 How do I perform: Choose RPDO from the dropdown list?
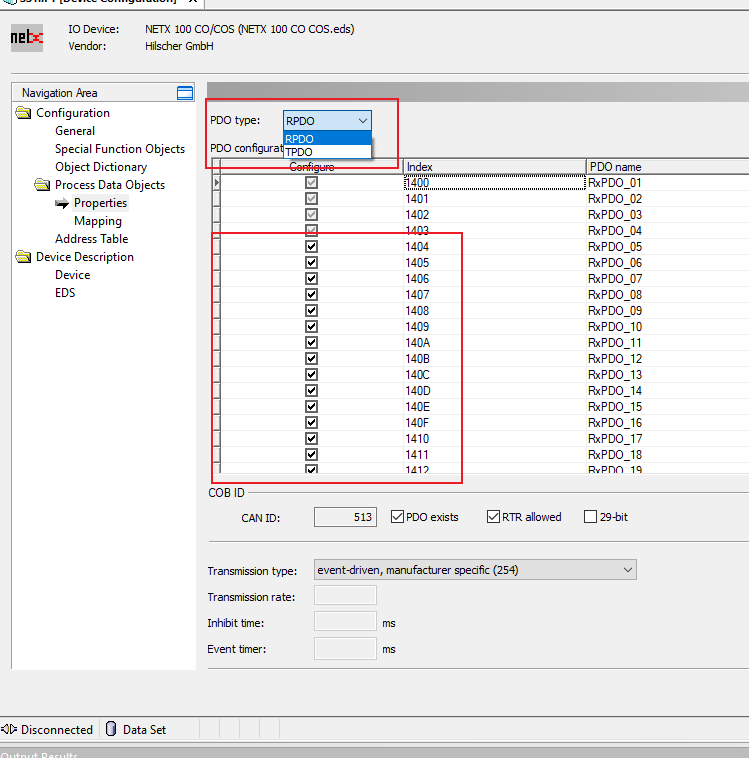pos(327,139)
